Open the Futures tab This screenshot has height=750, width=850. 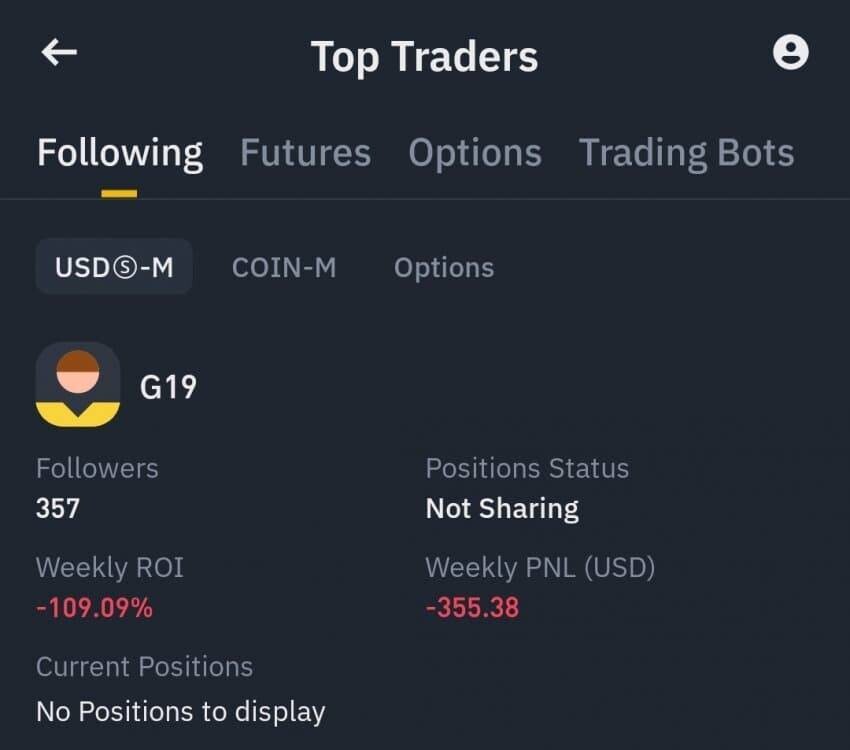305,153
